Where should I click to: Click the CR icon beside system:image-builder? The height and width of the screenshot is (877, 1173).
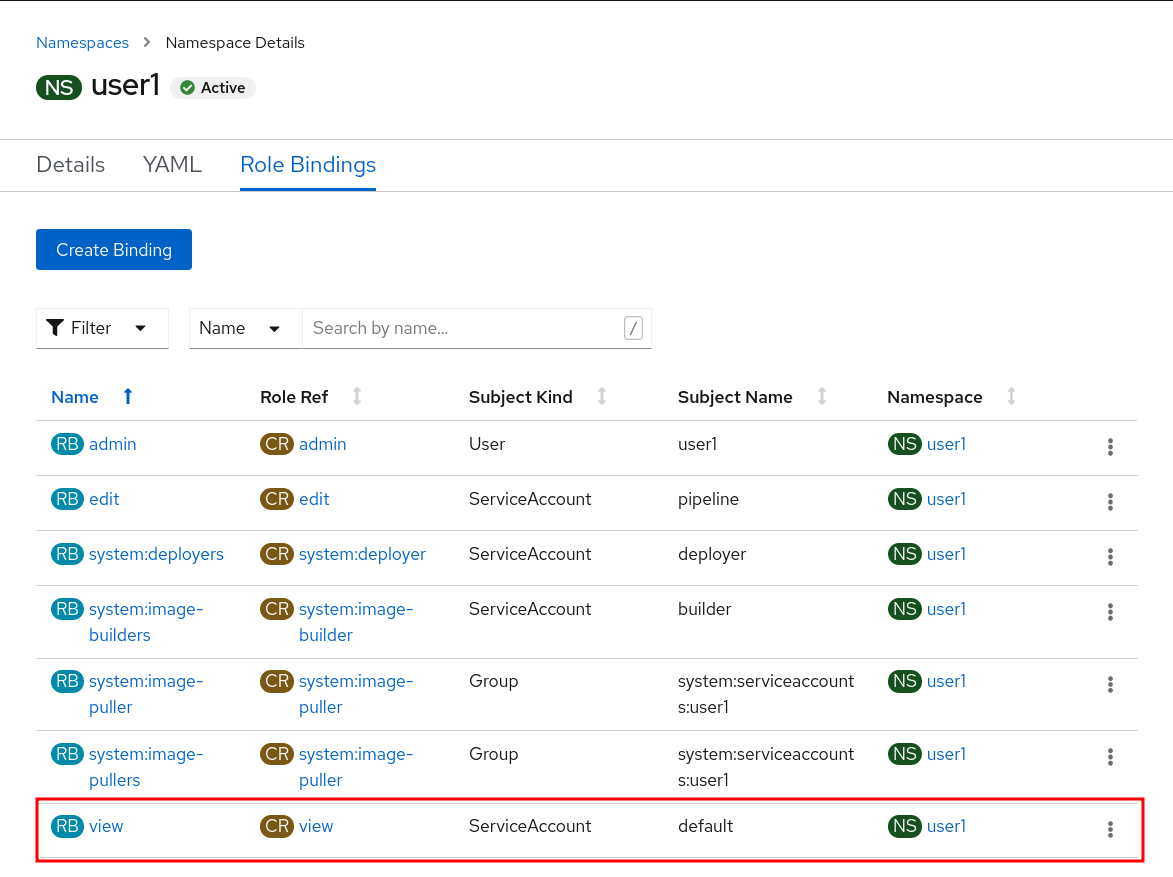[x=276, y=609]
